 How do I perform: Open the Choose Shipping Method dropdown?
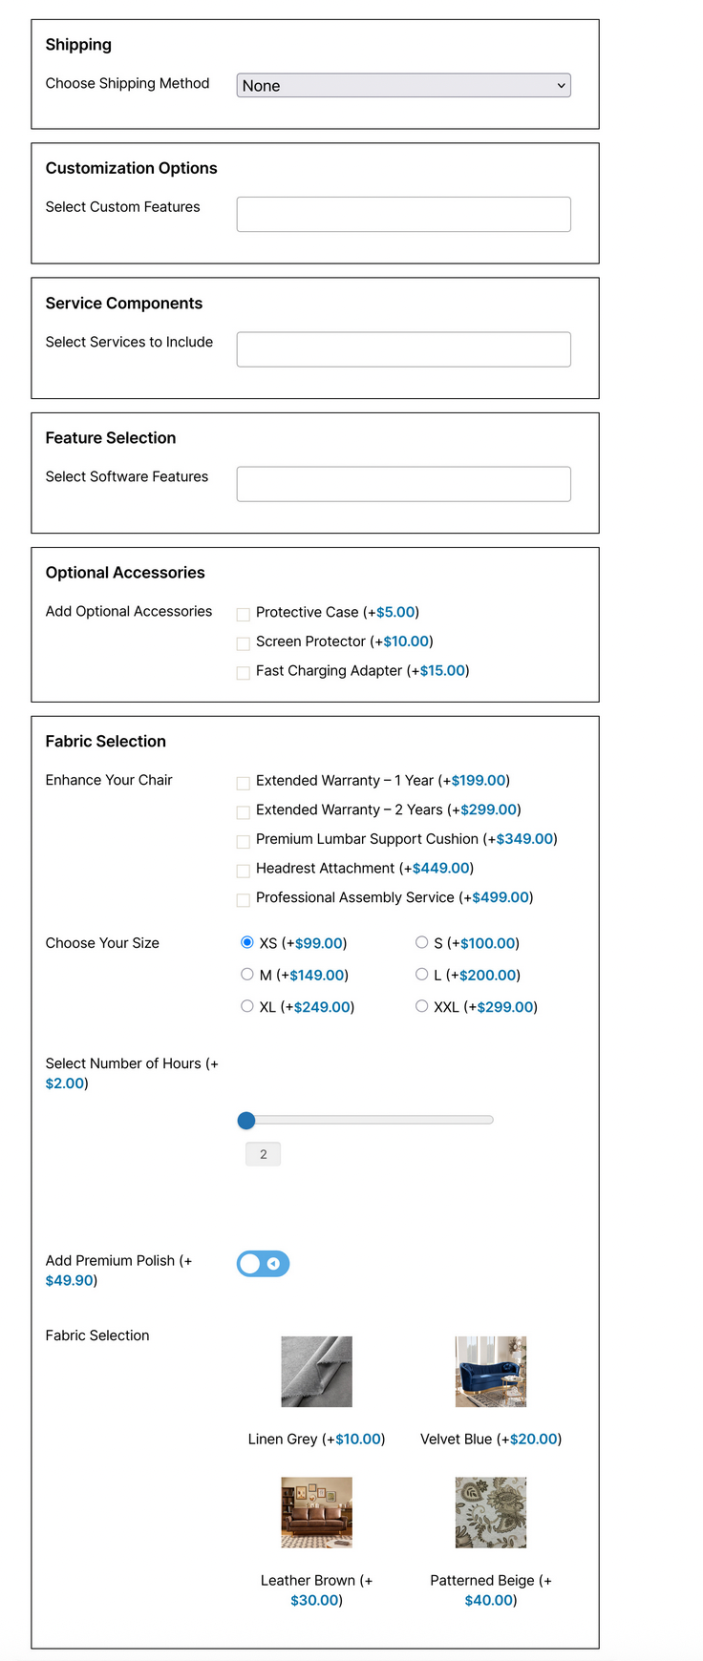403,86
